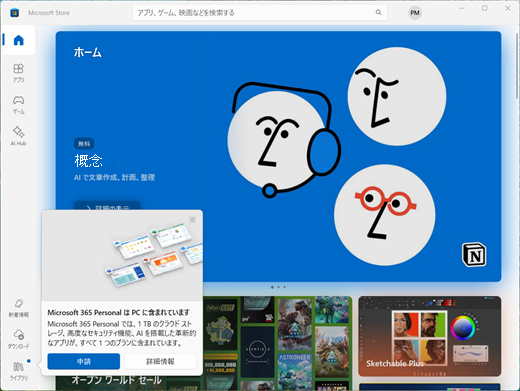
Task: Click 'AI で文章作成、計画、整理' subtitle
Action: click(114, 177)
